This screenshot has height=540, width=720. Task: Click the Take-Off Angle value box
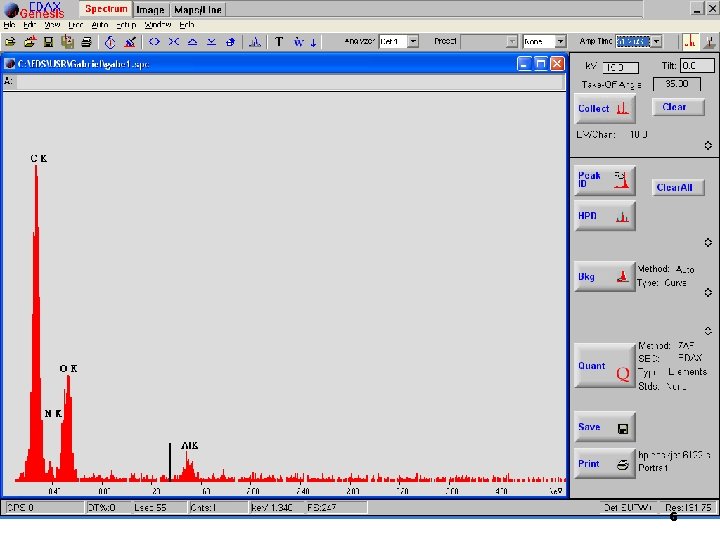677,84
